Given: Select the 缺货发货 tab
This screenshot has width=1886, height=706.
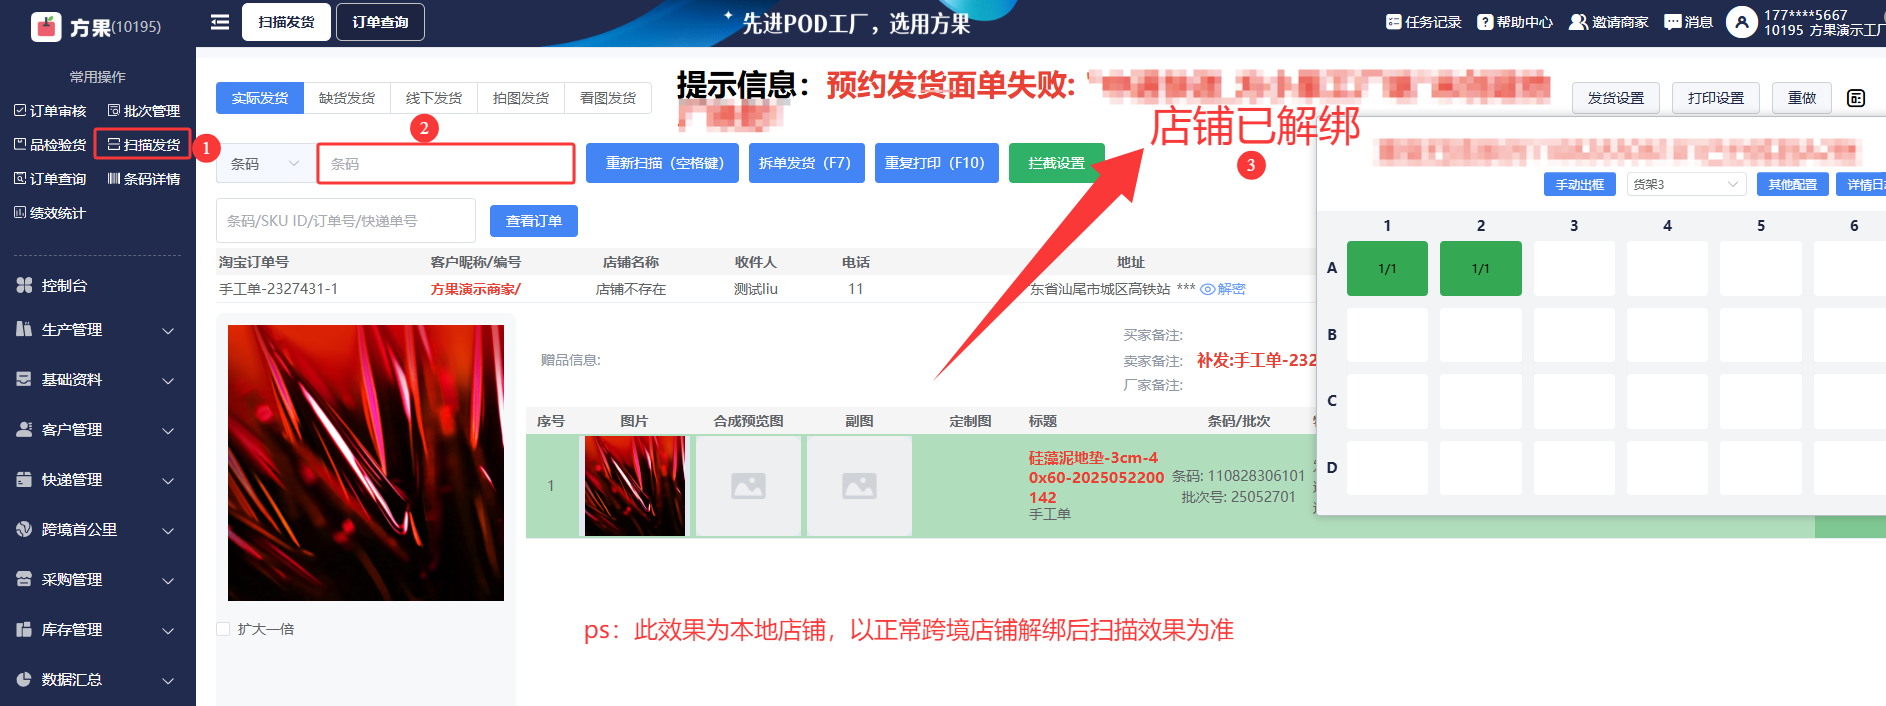Looking at the screenshot, I should pos(347,98).
